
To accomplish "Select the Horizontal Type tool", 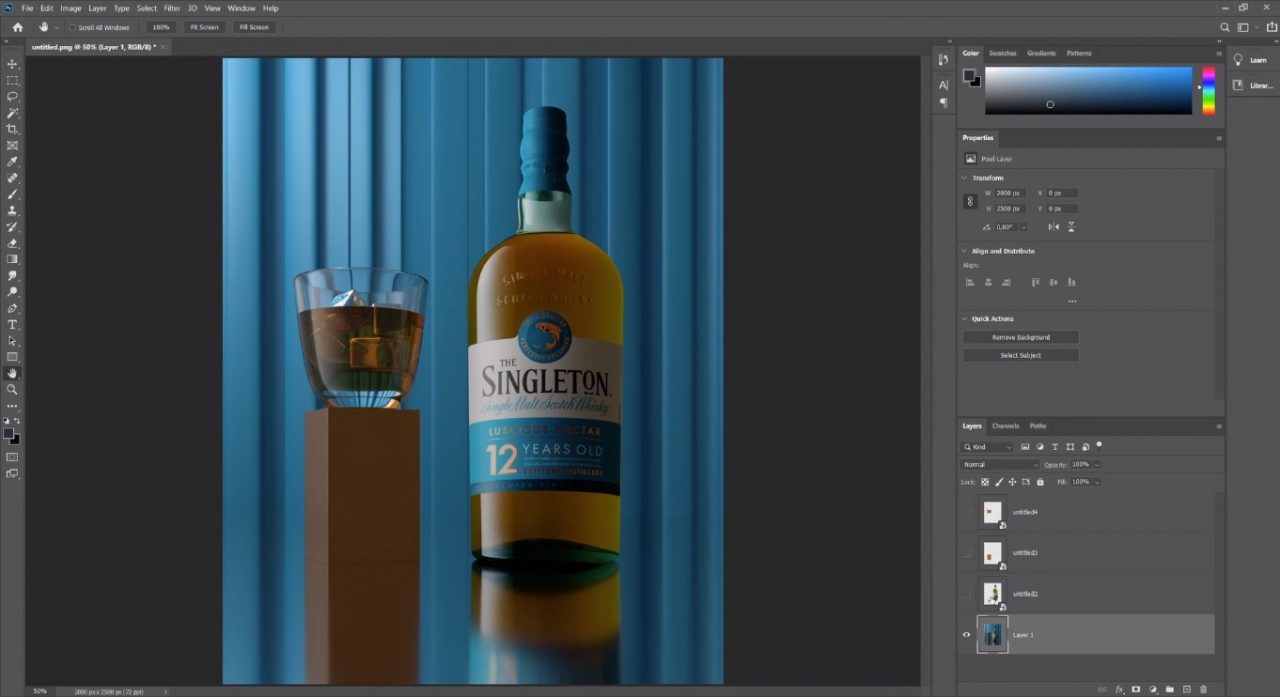I will [x=12, y=324].
